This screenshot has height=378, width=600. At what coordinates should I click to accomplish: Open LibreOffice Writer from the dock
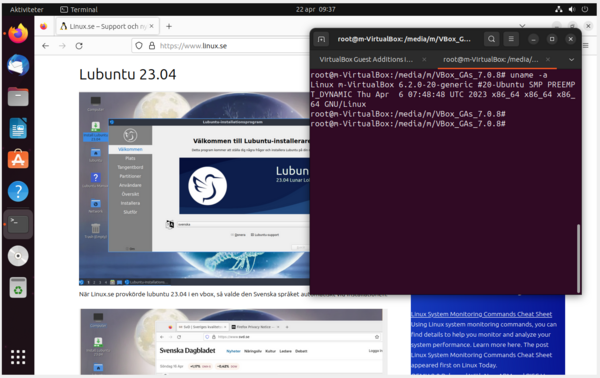tap(18, 128)
